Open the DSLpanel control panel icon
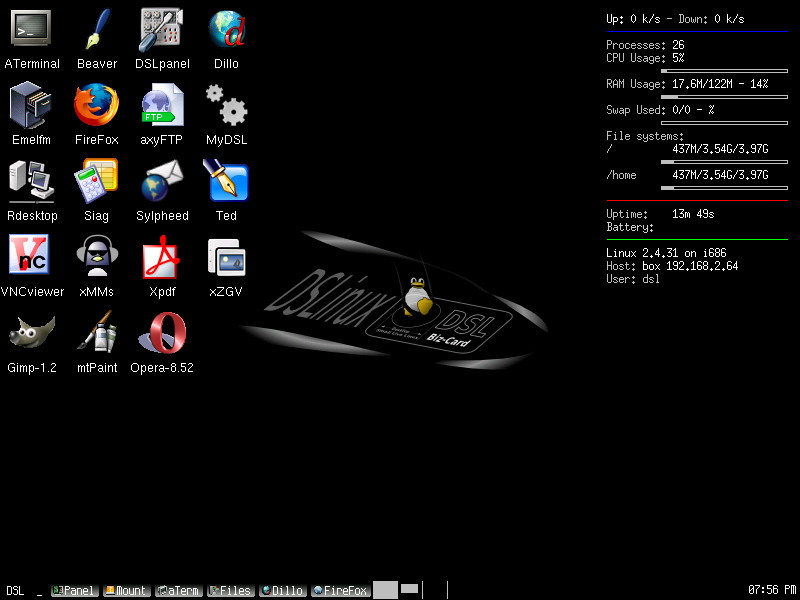The image size is (800, 600). point(161,29)
